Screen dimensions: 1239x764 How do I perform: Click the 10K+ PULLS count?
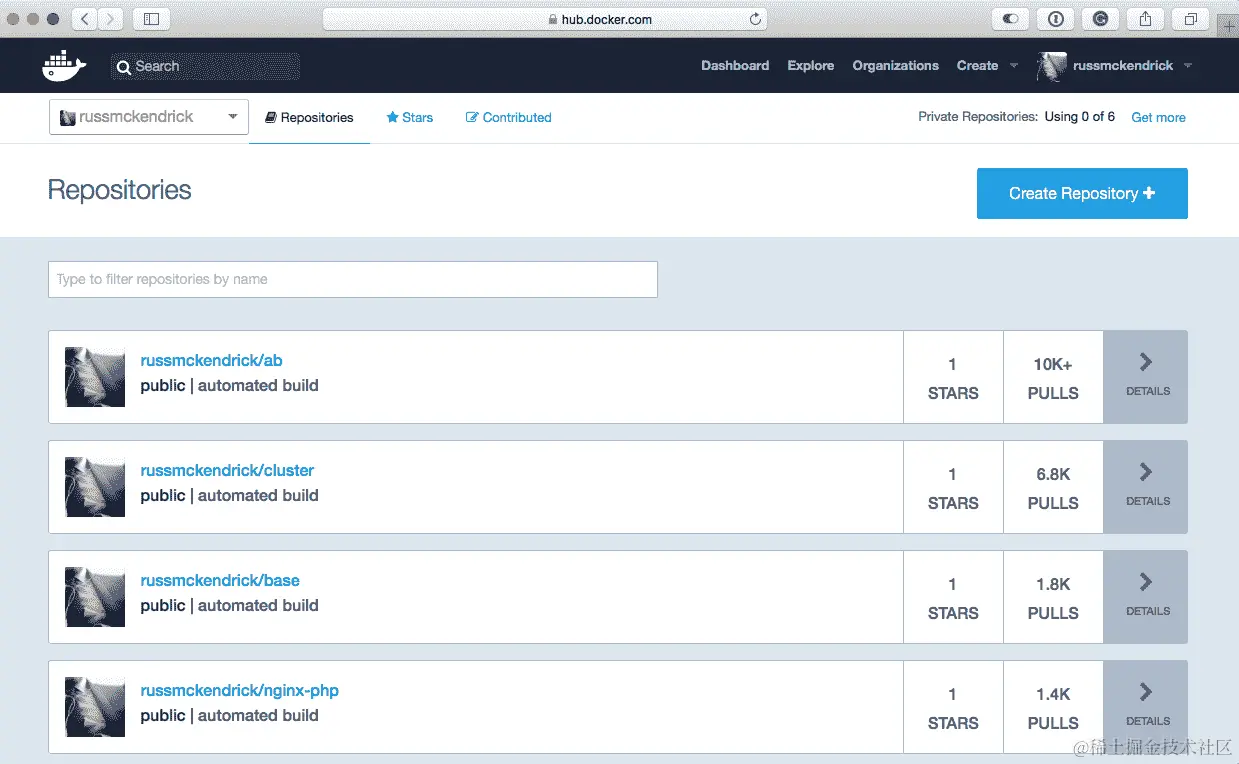coord(1053,378)
